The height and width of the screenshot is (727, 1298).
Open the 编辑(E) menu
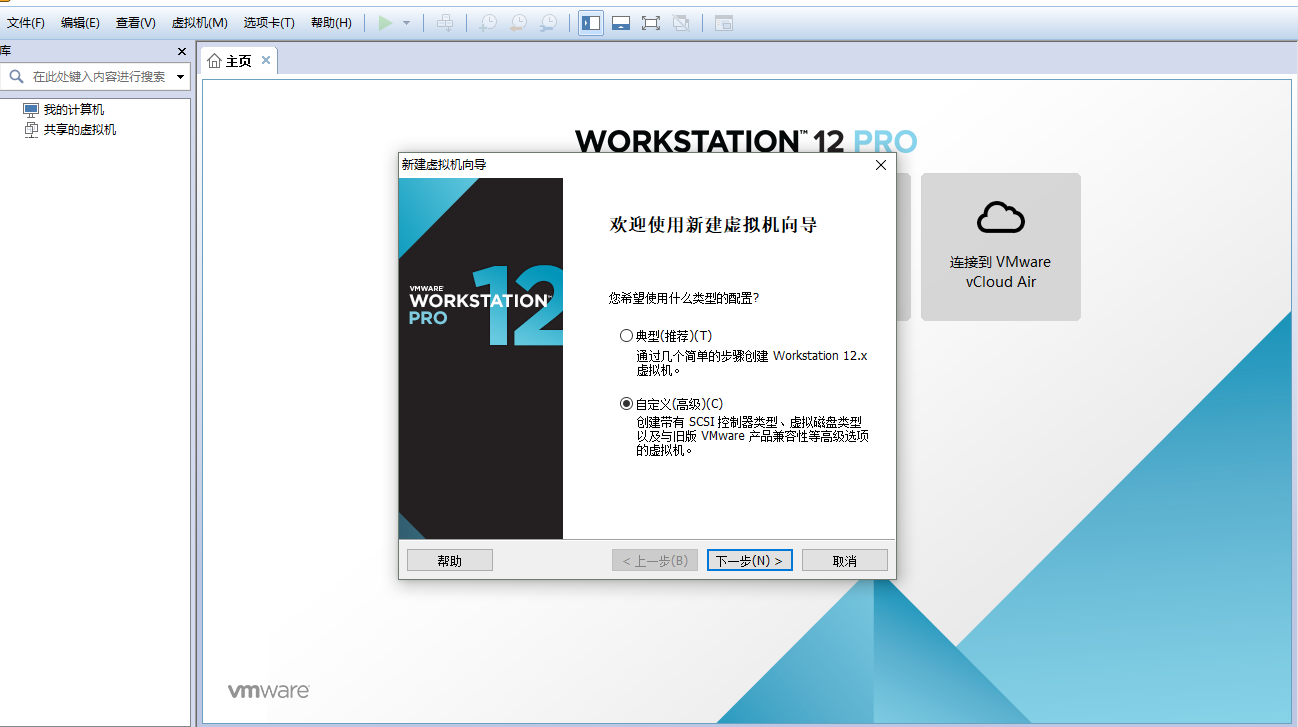coord(80,22)
